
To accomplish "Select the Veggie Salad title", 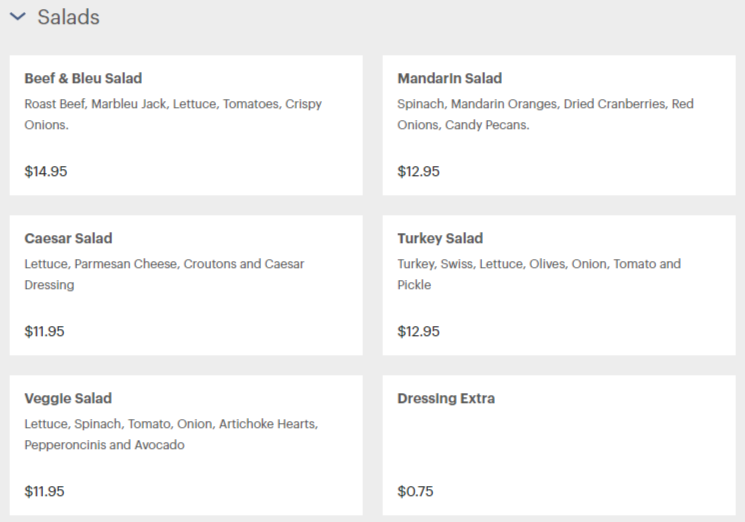I will [x=68, y=398].
